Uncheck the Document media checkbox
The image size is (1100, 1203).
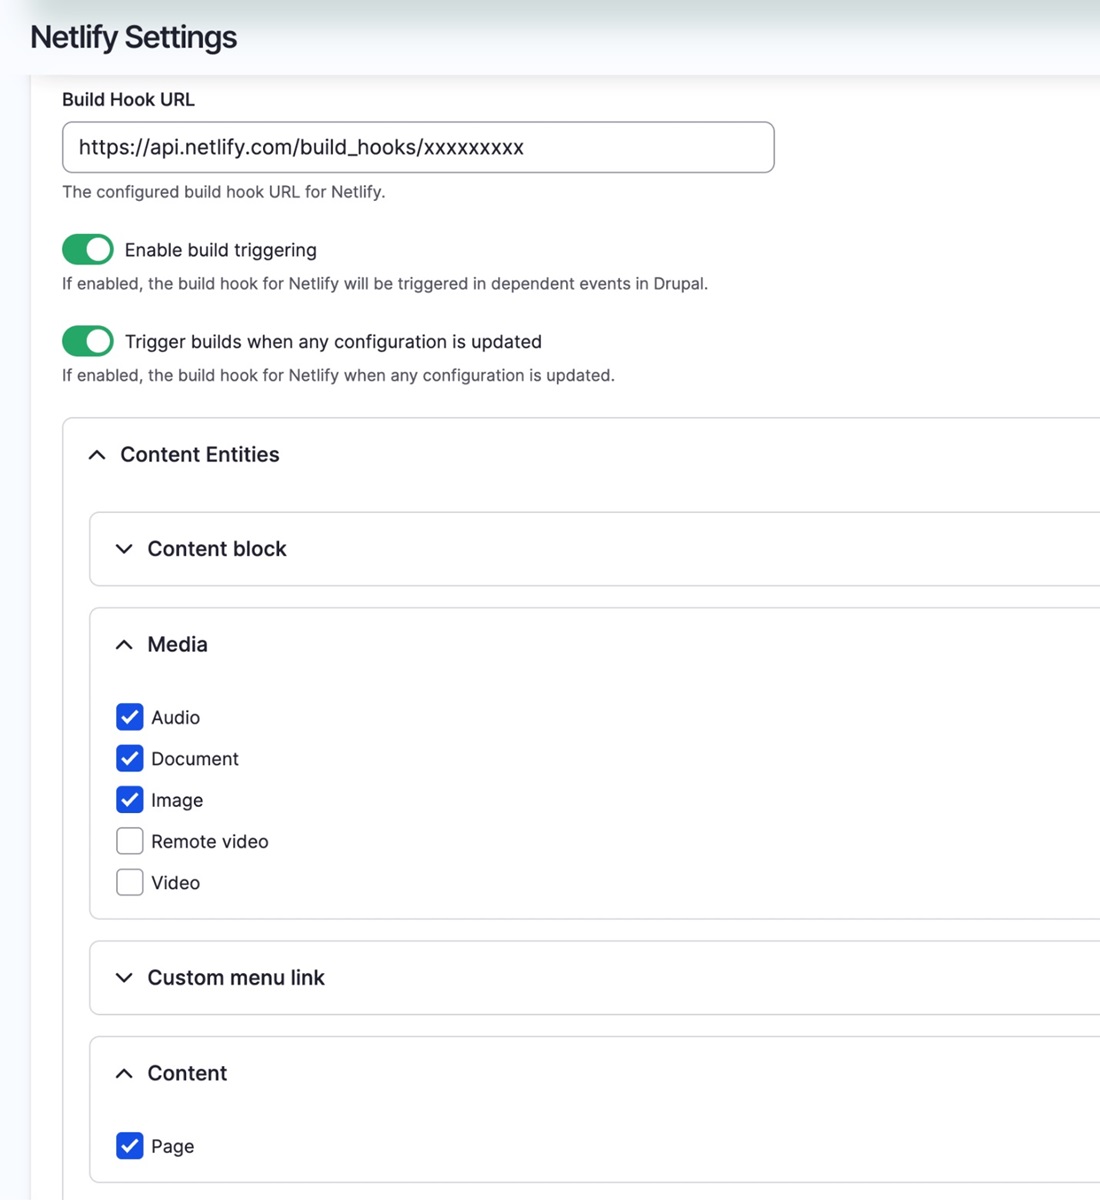pos(129,758)
